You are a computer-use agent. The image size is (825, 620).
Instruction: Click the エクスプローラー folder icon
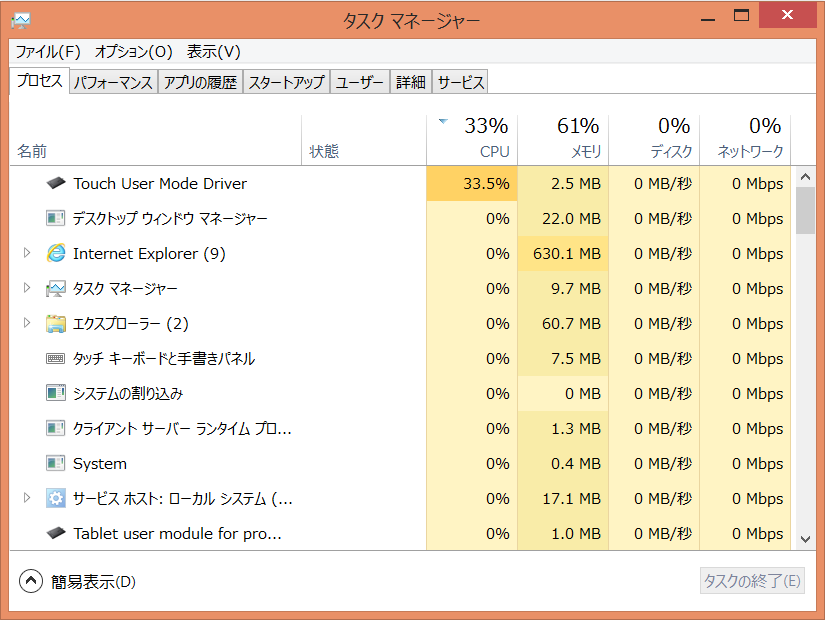click(56, 323)
